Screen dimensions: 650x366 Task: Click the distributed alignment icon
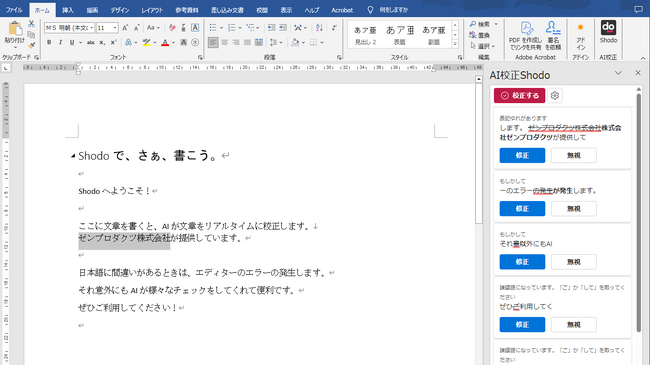tap(259, 42)
